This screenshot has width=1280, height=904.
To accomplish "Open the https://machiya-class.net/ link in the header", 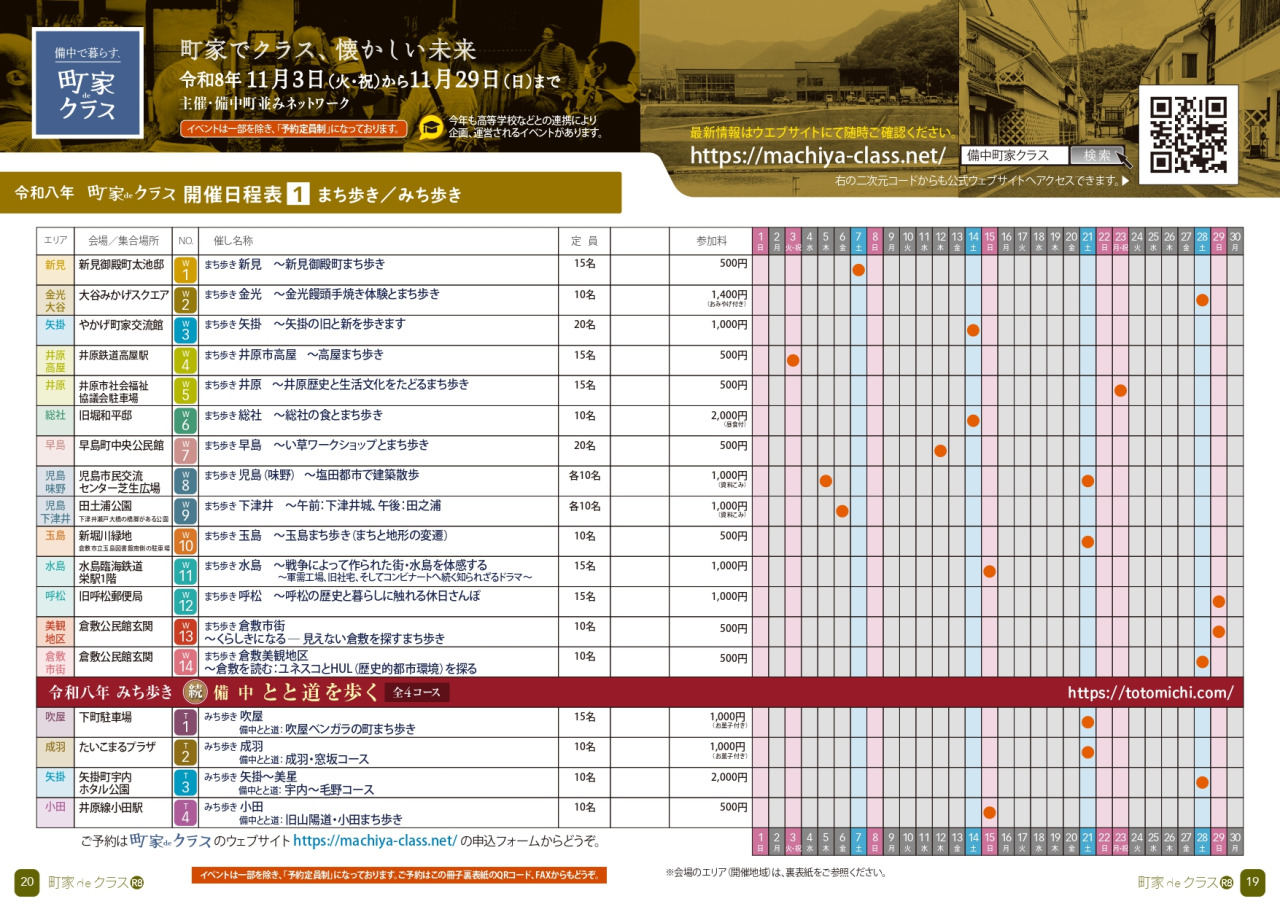I will tap(818, 155).
